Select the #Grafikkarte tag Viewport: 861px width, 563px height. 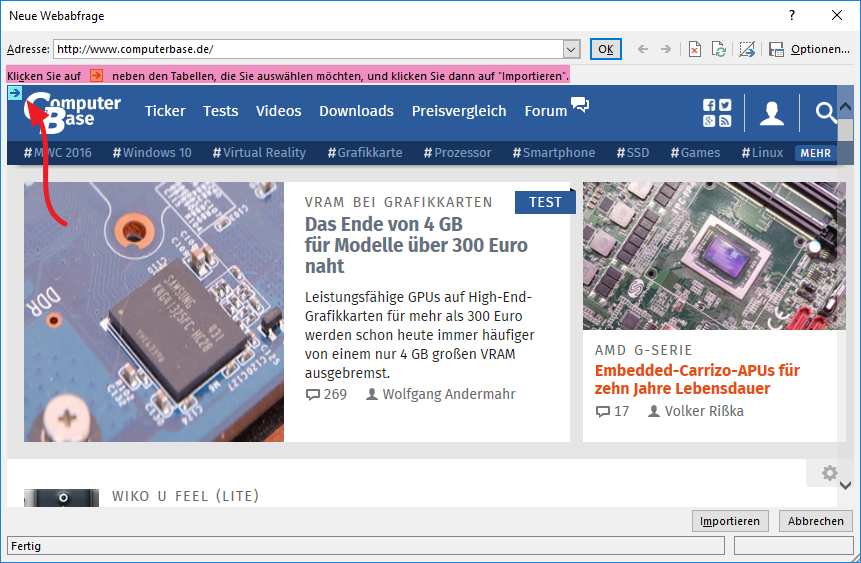[365, 153]
